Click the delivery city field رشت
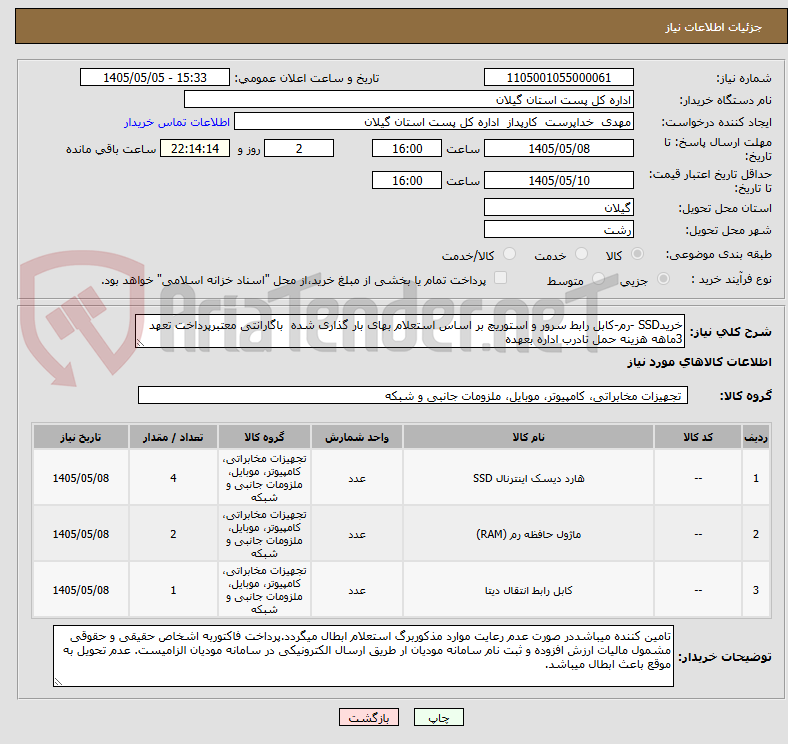 click(x=558, y=229)
